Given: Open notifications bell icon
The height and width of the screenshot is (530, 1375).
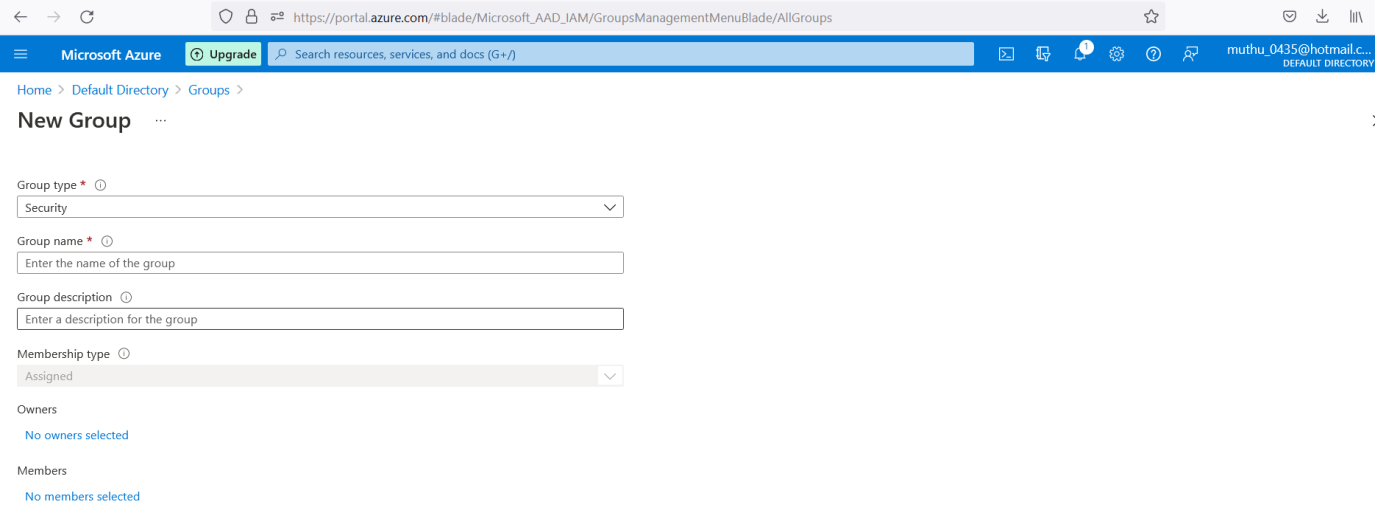Looking at the screenshot, I should 1080,54.
